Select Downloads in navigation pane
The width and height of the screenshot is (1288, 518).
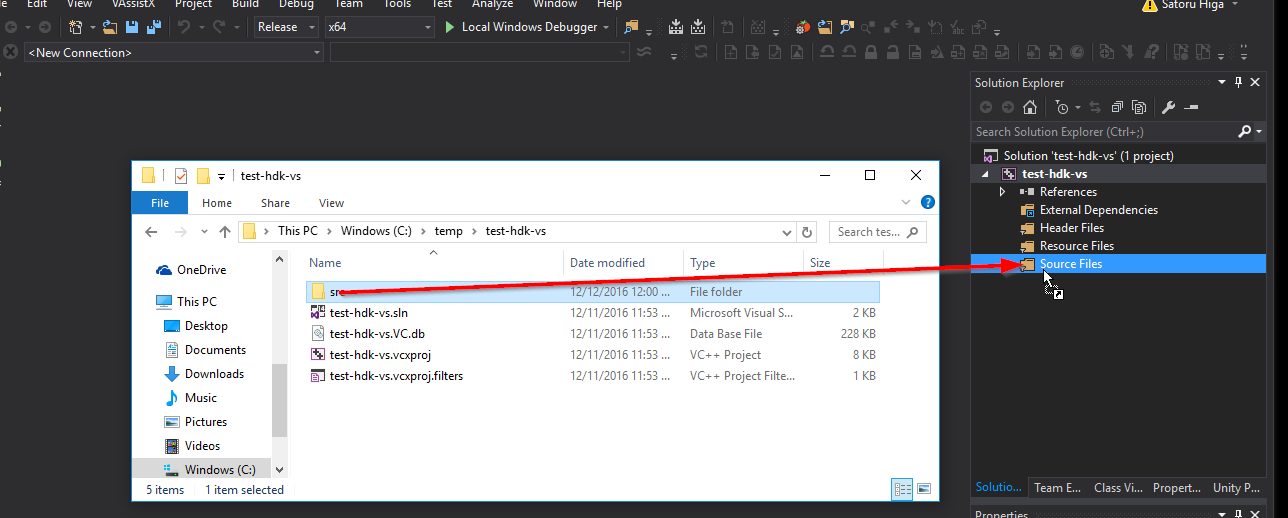(203, 374)
